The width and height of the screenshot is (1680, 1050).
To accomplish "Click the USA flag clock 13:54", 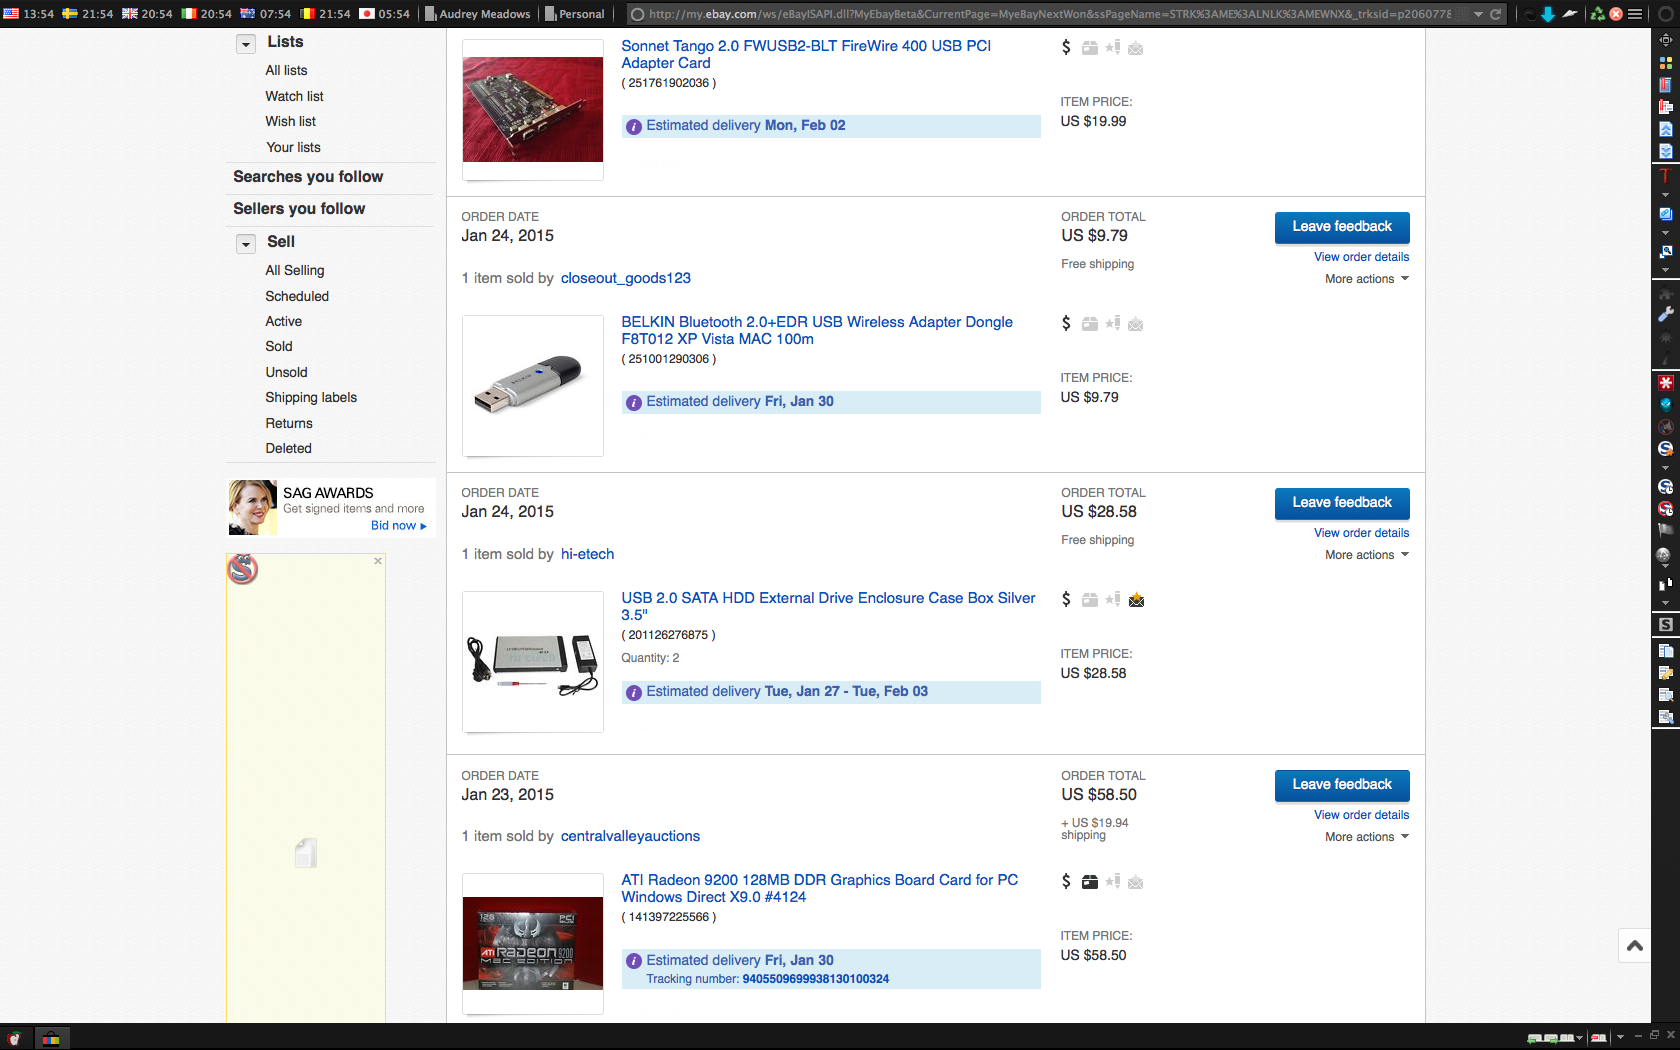I will pyautogui.click(x=29, y=14).
